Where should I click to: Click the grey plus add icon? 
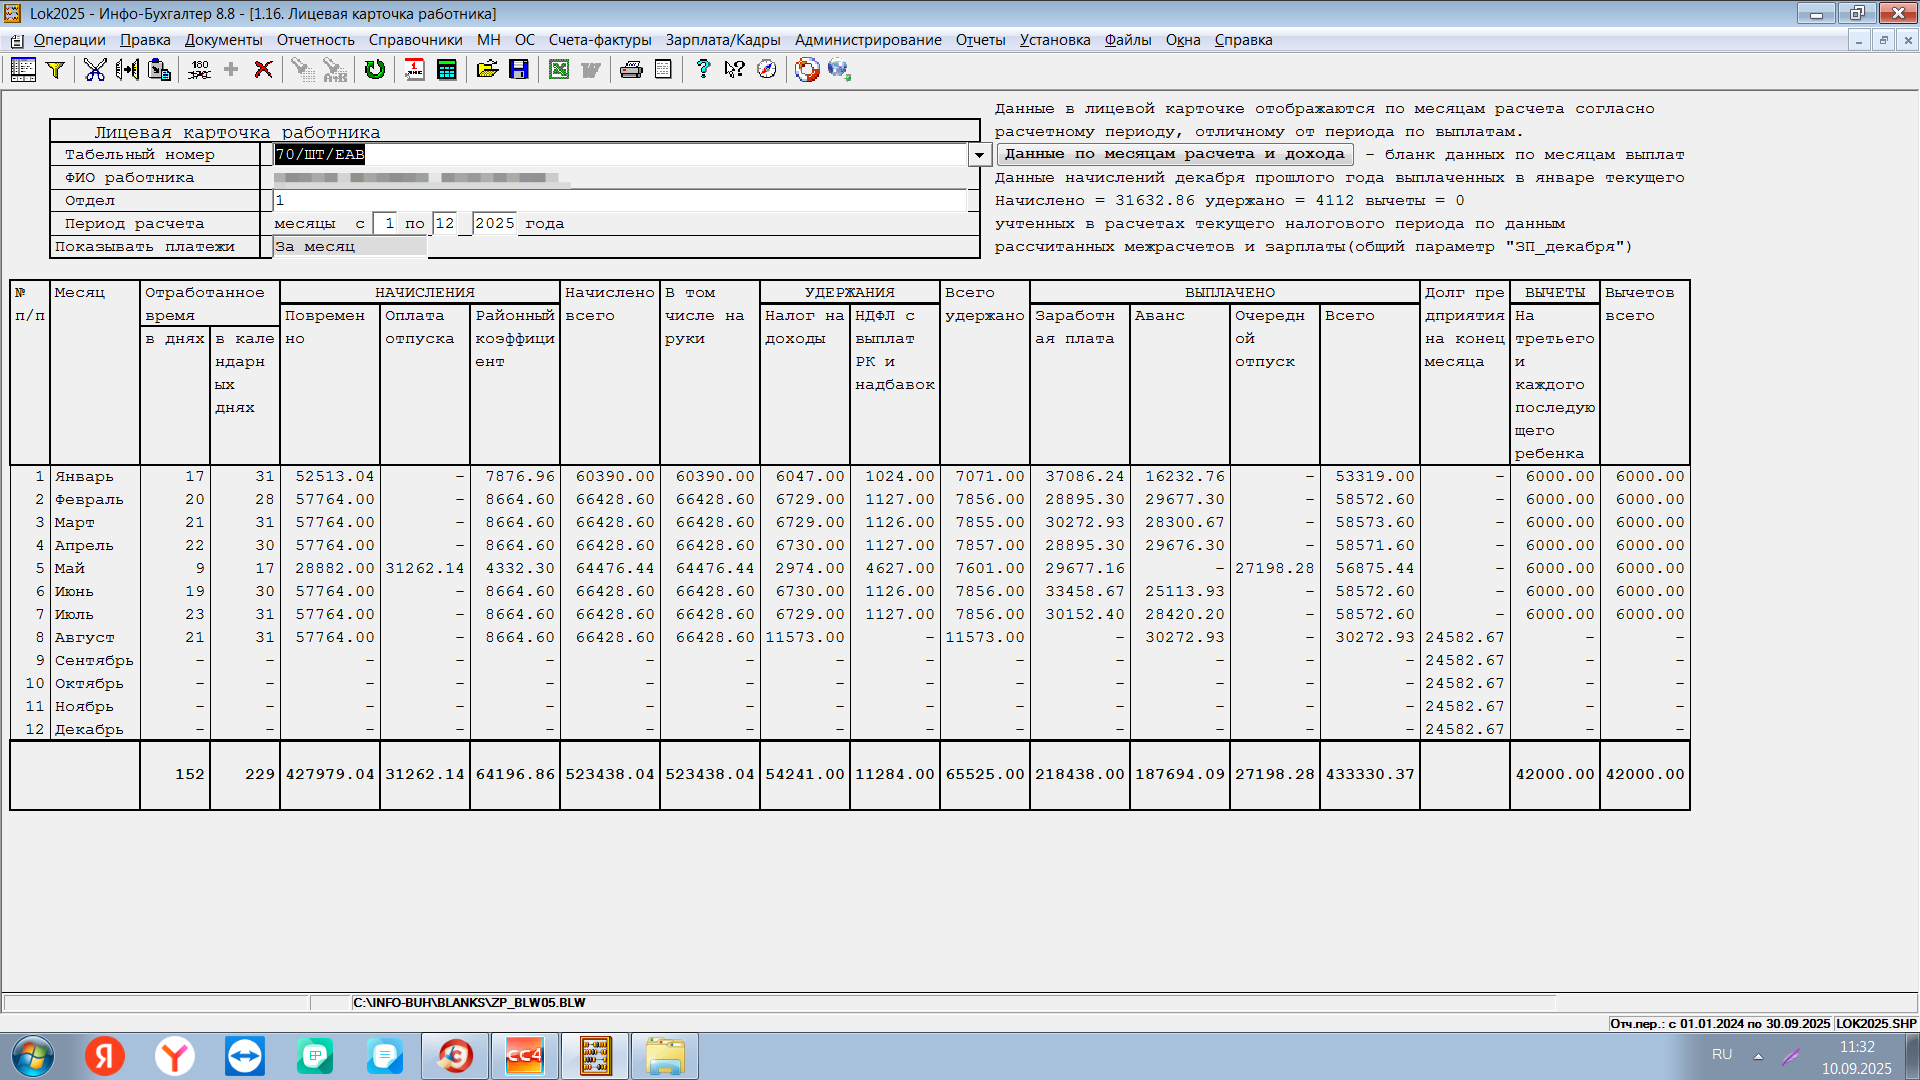(x=231, y=69)
